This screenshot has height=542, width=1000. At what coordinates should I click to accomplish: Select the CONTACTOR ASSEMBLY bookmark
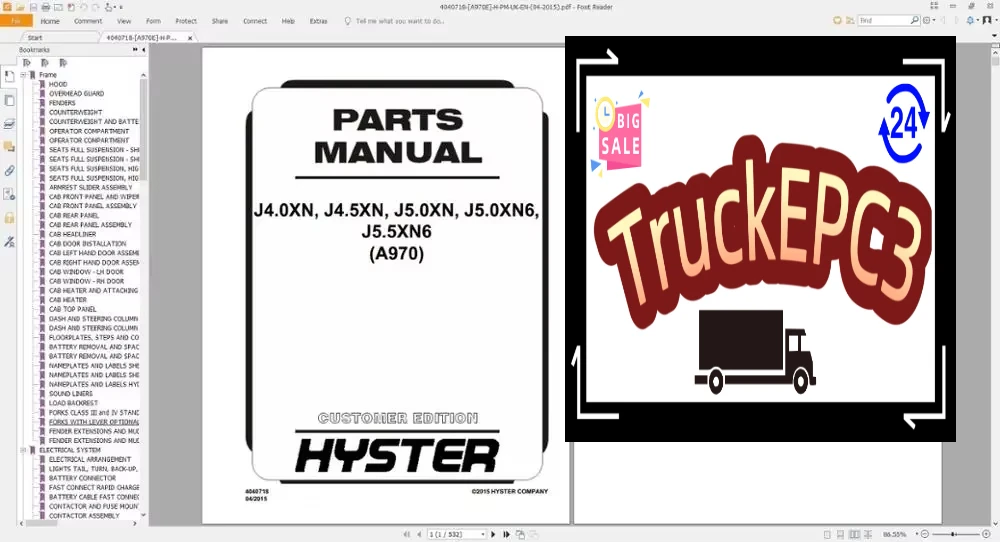(84, 515)
